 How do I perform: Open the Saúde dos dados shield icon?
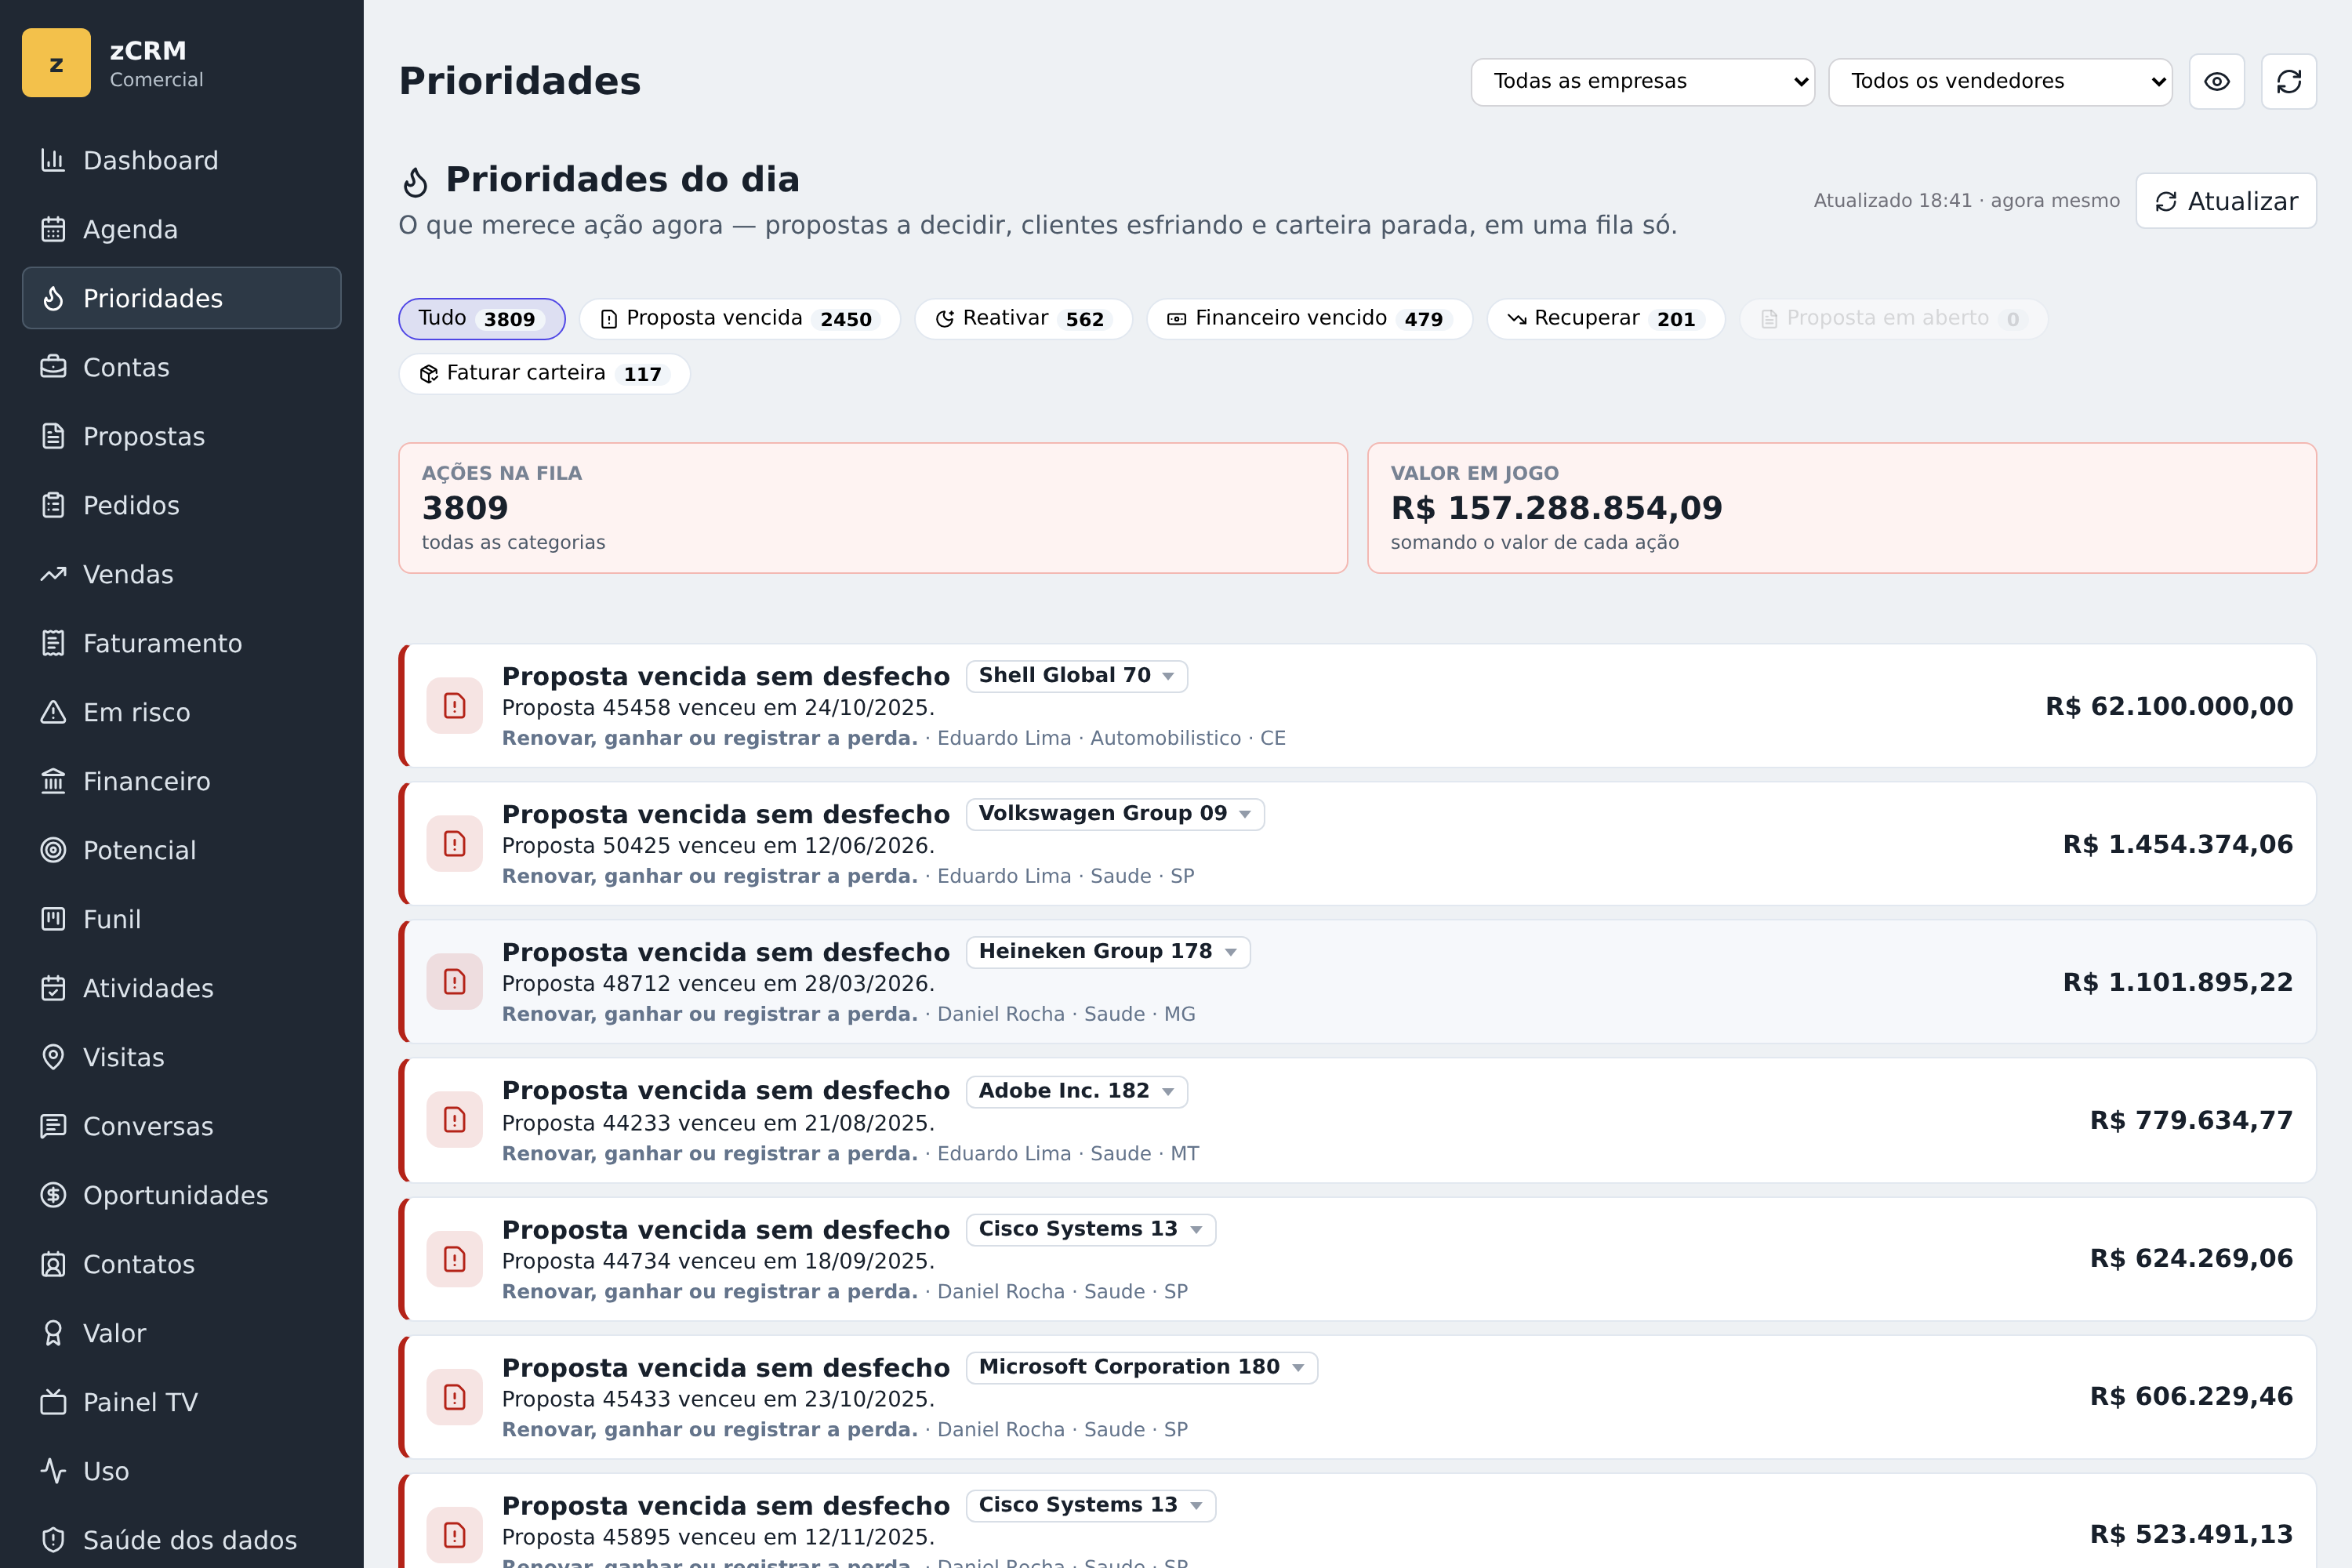[53, 1540]
